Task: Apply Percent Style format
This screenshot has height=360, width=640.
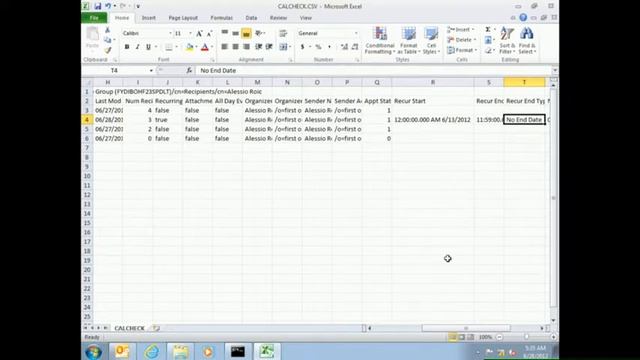Action: pos(318,47)
